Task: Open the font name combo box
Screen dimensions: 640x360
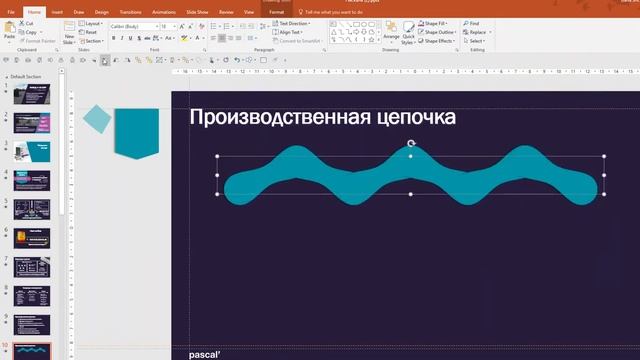Action: click(x=134, y=26)
